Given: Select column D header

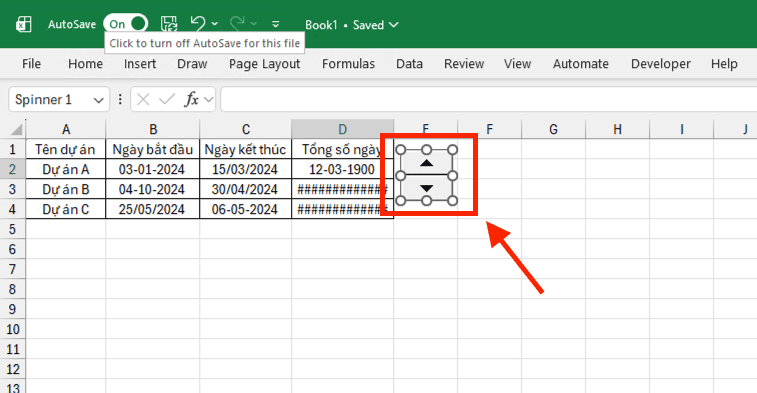Looking at the screenshot, I should coord(342,129).
